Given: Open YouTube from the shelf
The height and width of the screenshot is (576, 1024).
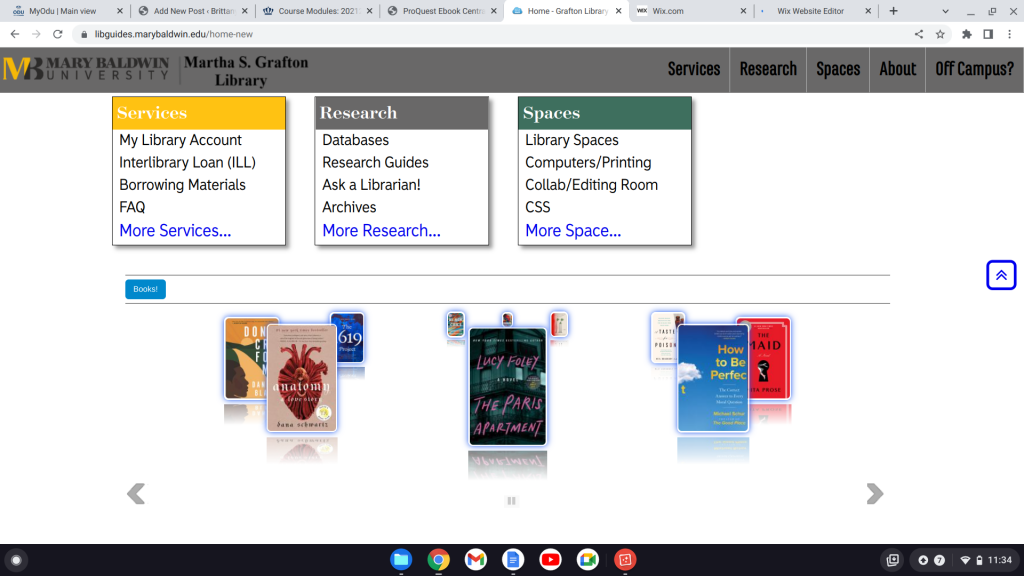Looking at the screenshot, I should point(550,560).
